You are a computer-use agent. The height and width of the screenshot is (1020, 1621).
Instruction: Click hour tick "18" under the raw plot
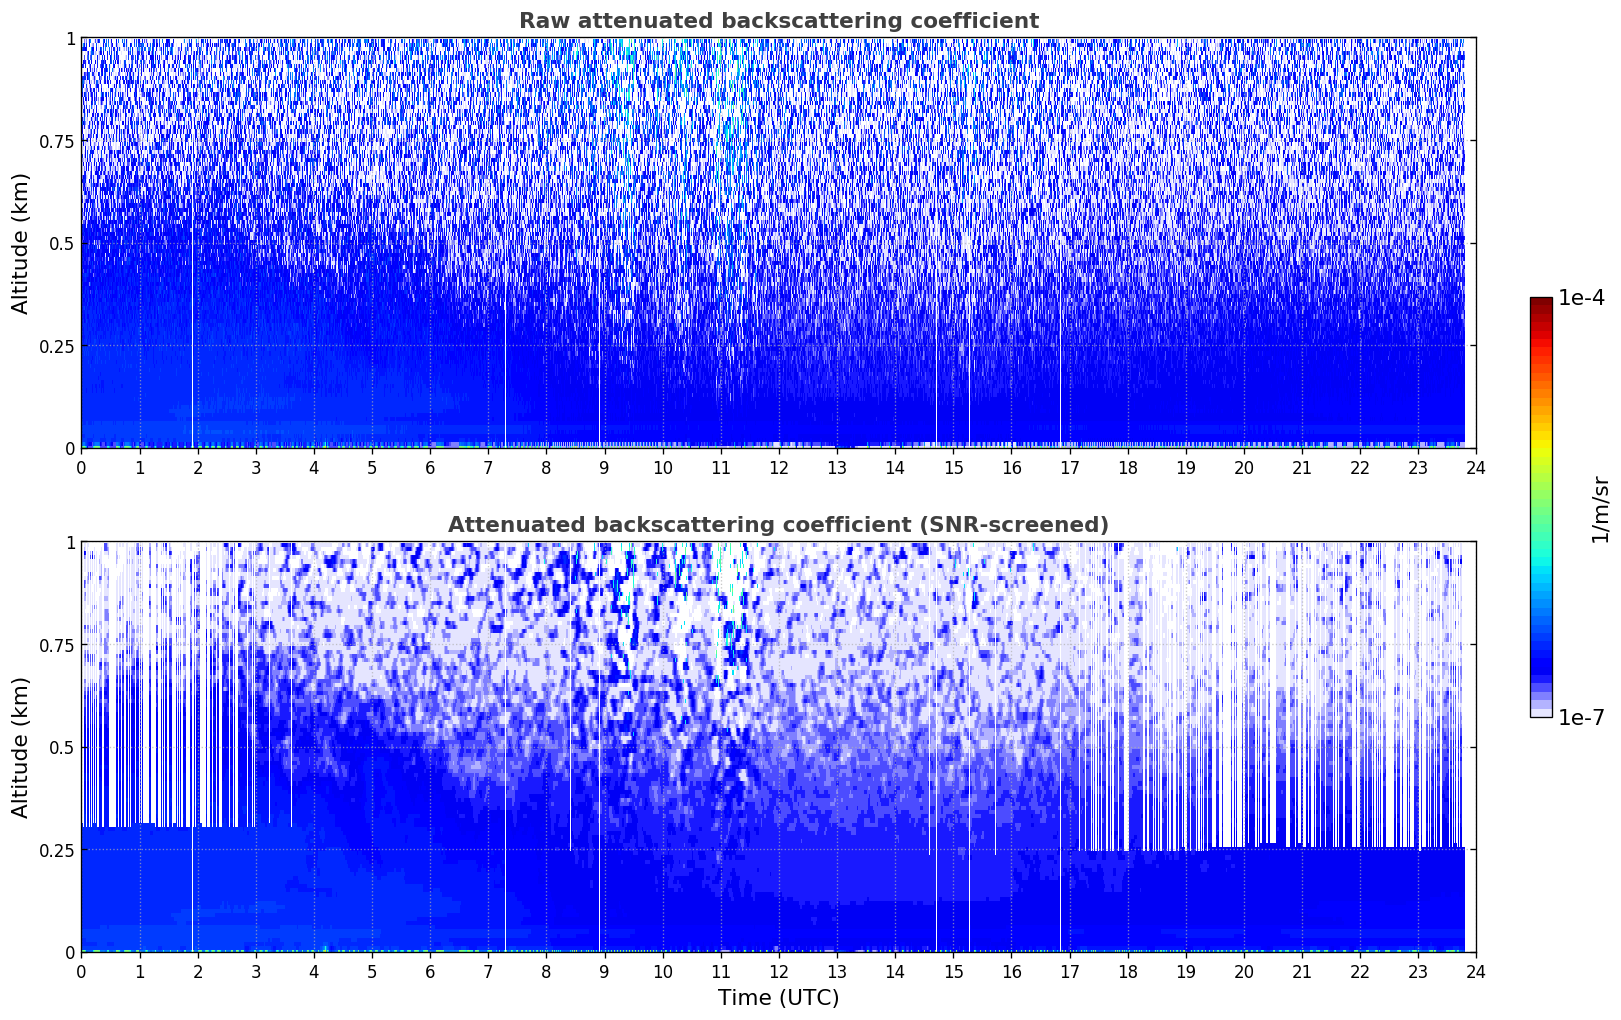coord(1127,467)
